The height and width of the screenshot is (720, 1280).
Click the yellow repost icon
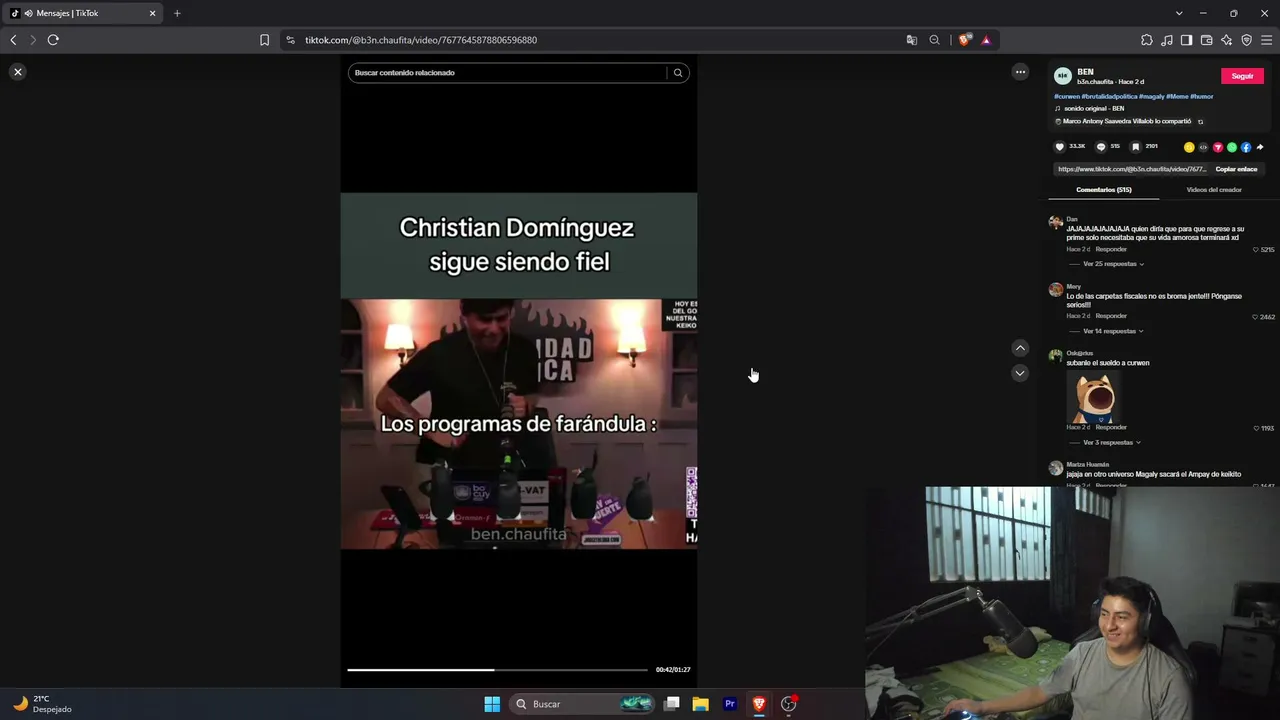(x=1189, y=147)
